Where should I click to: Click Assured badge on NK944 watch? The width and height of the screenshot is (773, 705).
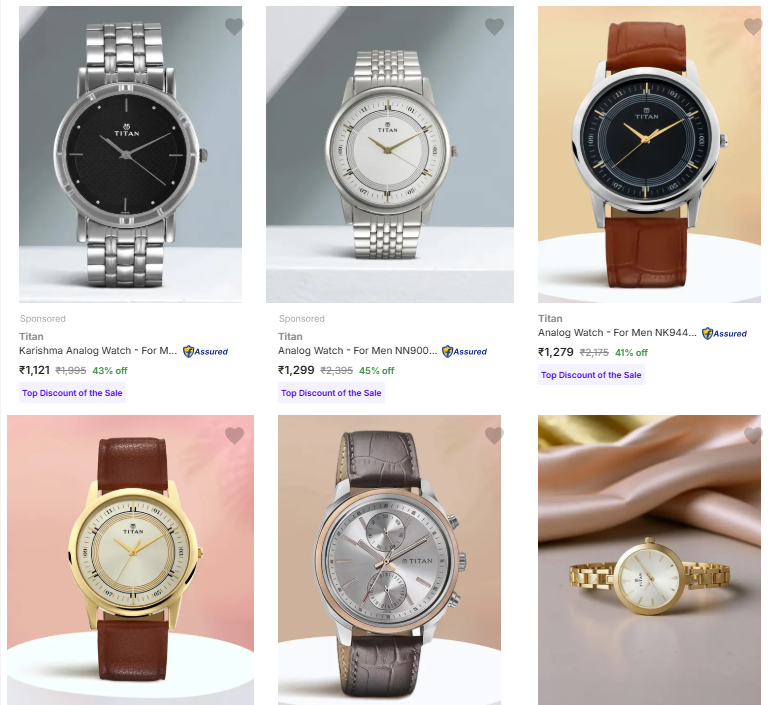click(x=724, y=334)
